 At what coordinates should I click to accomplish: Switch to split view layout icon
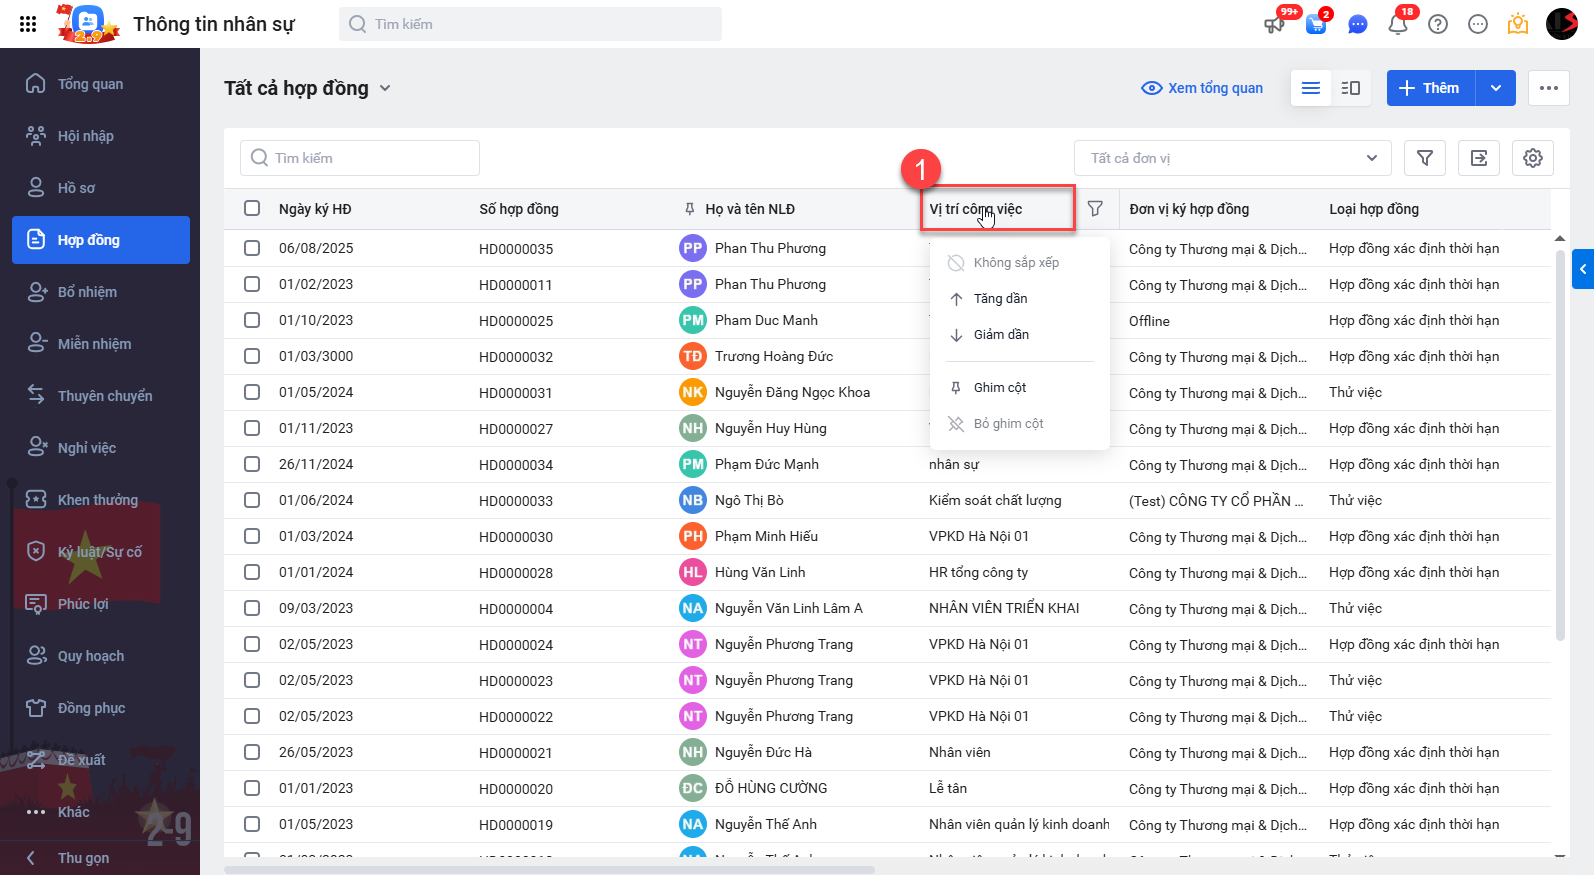(x=1350, y=88)
